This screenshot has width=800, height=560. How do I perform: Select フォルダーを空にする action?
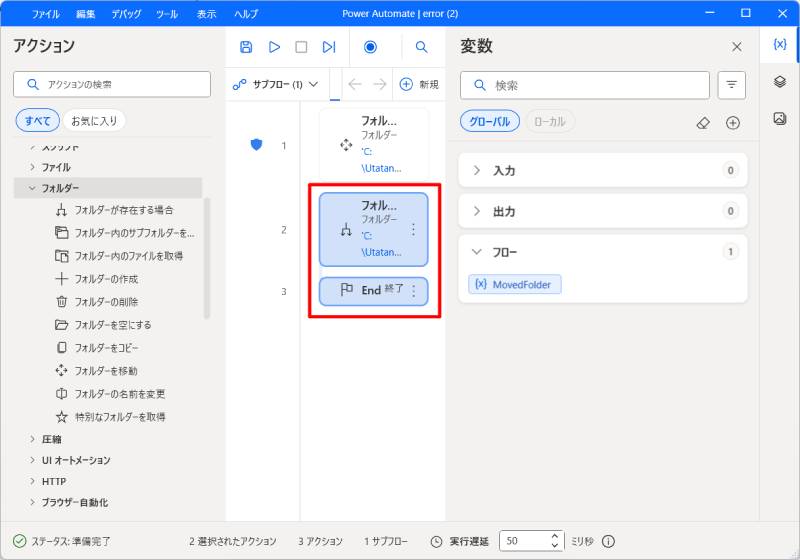click(x=103, y=325)
